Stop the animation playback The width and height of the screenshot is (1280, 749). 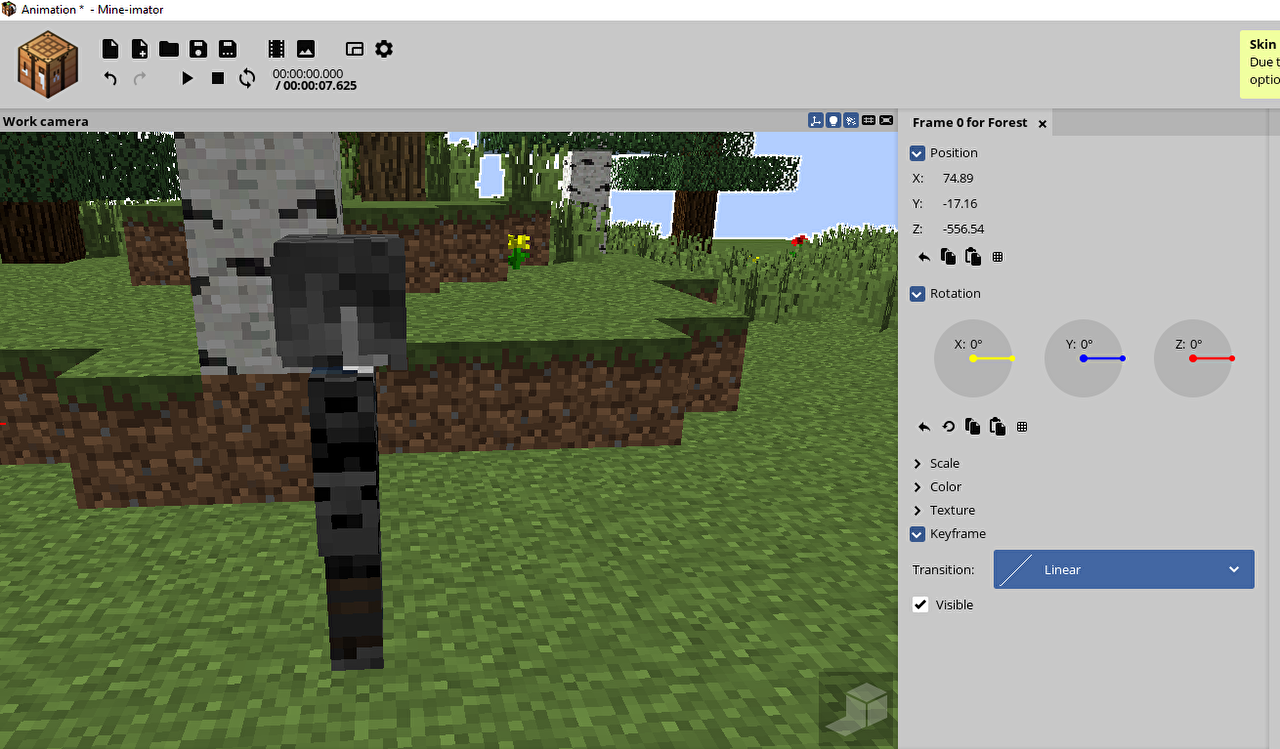point(218,78)
